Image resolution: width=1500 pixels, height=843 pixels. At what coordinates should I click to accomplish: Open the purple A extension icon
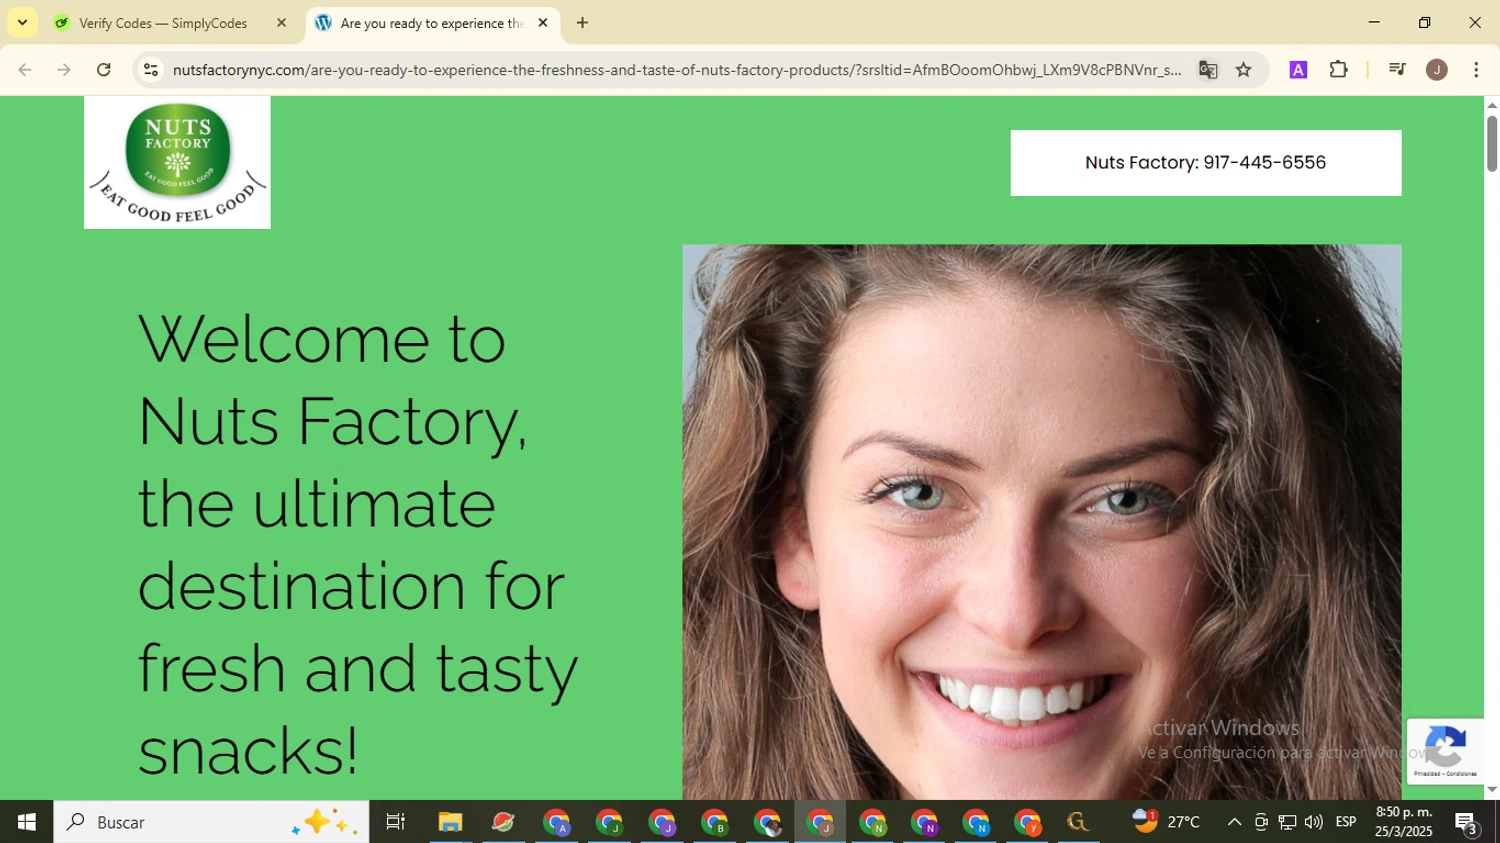1298,70
